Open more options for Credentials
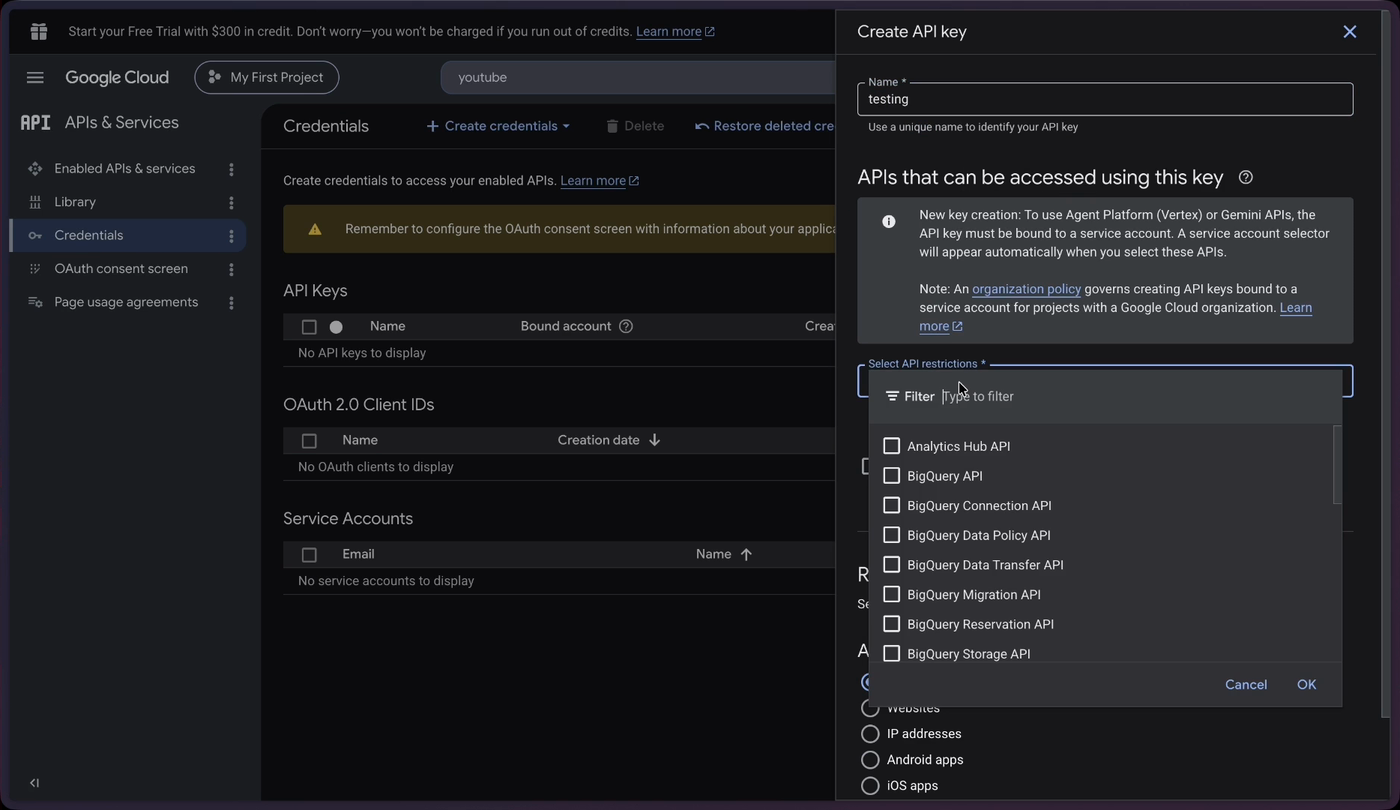The height and width of the screenshot is (810, 1400). tap(231, 236)
